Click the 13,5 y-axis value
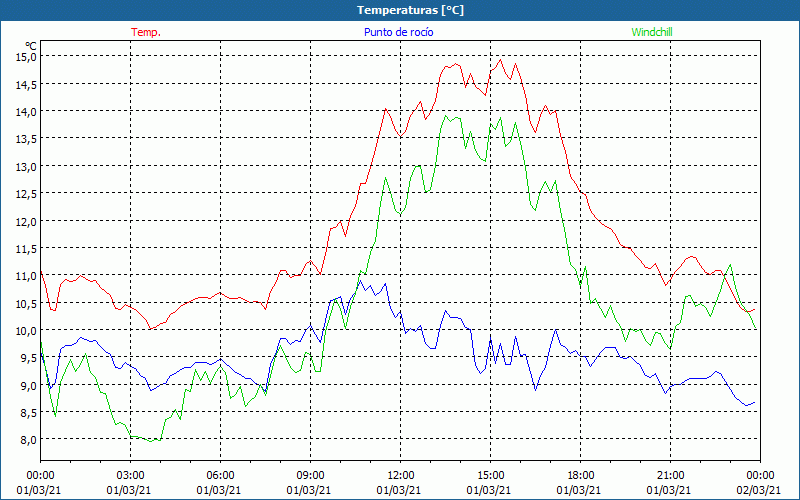The width and height of the screenshot is (800, 500). coord(27,139)
